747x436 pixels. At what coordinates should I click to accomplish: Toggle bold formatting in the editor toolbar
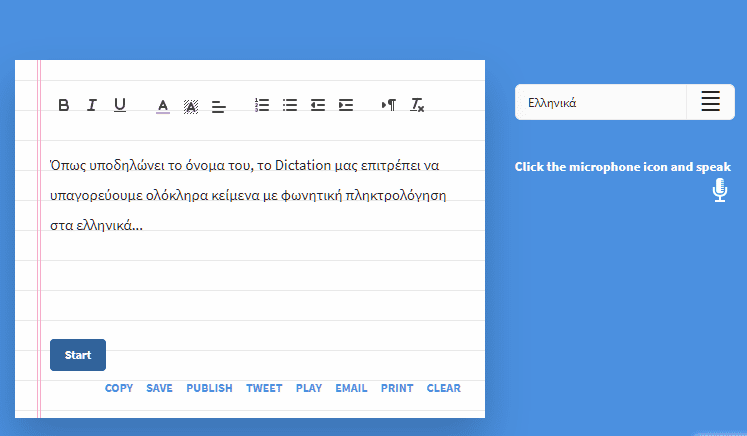click(64, 105)
